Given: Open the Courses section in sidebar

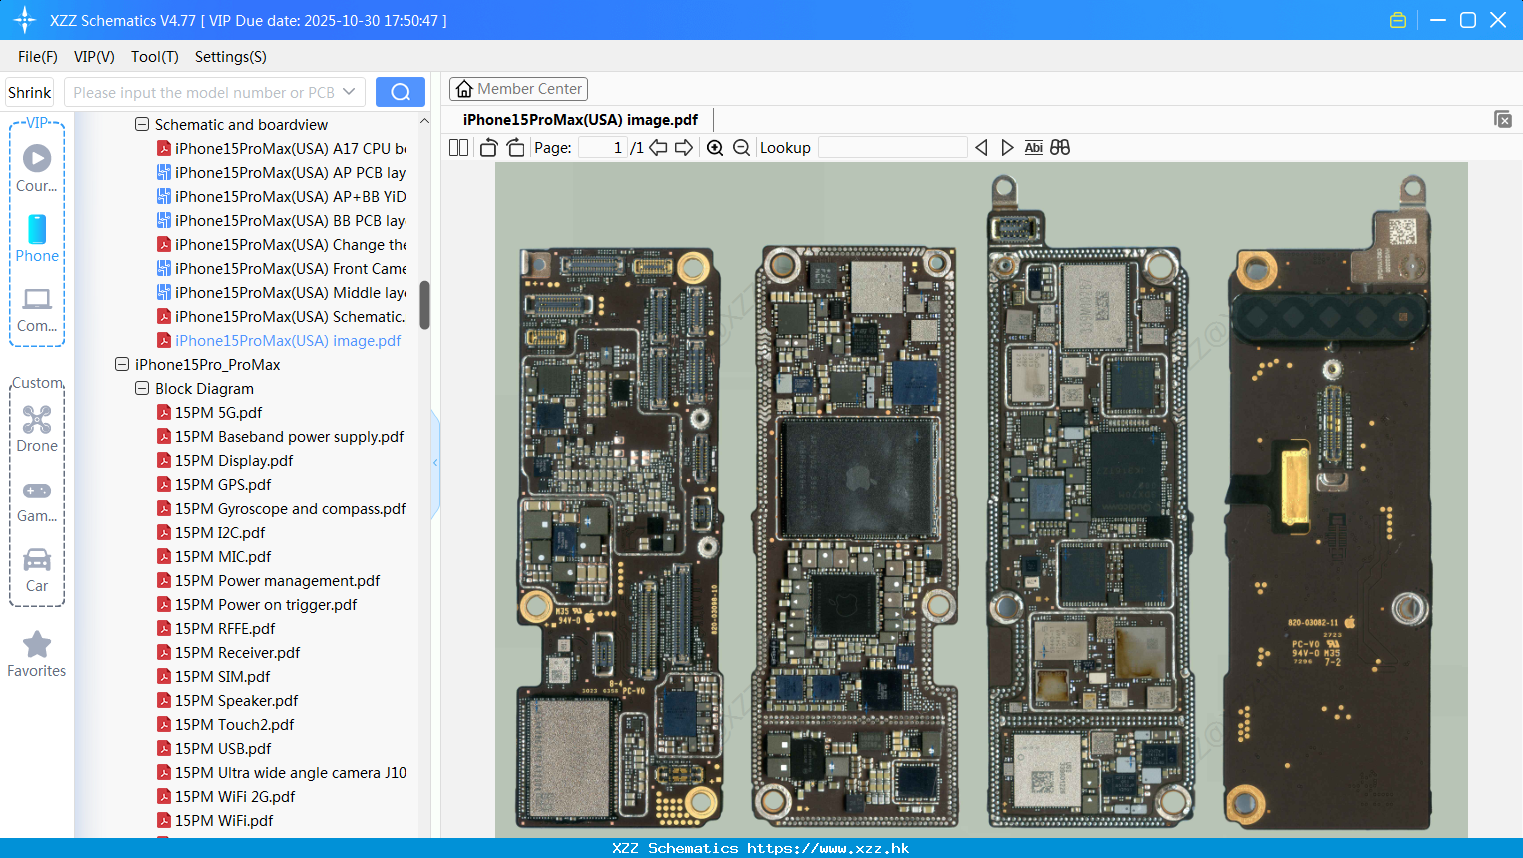Looking at the screenshot, I should click(37, 169).
